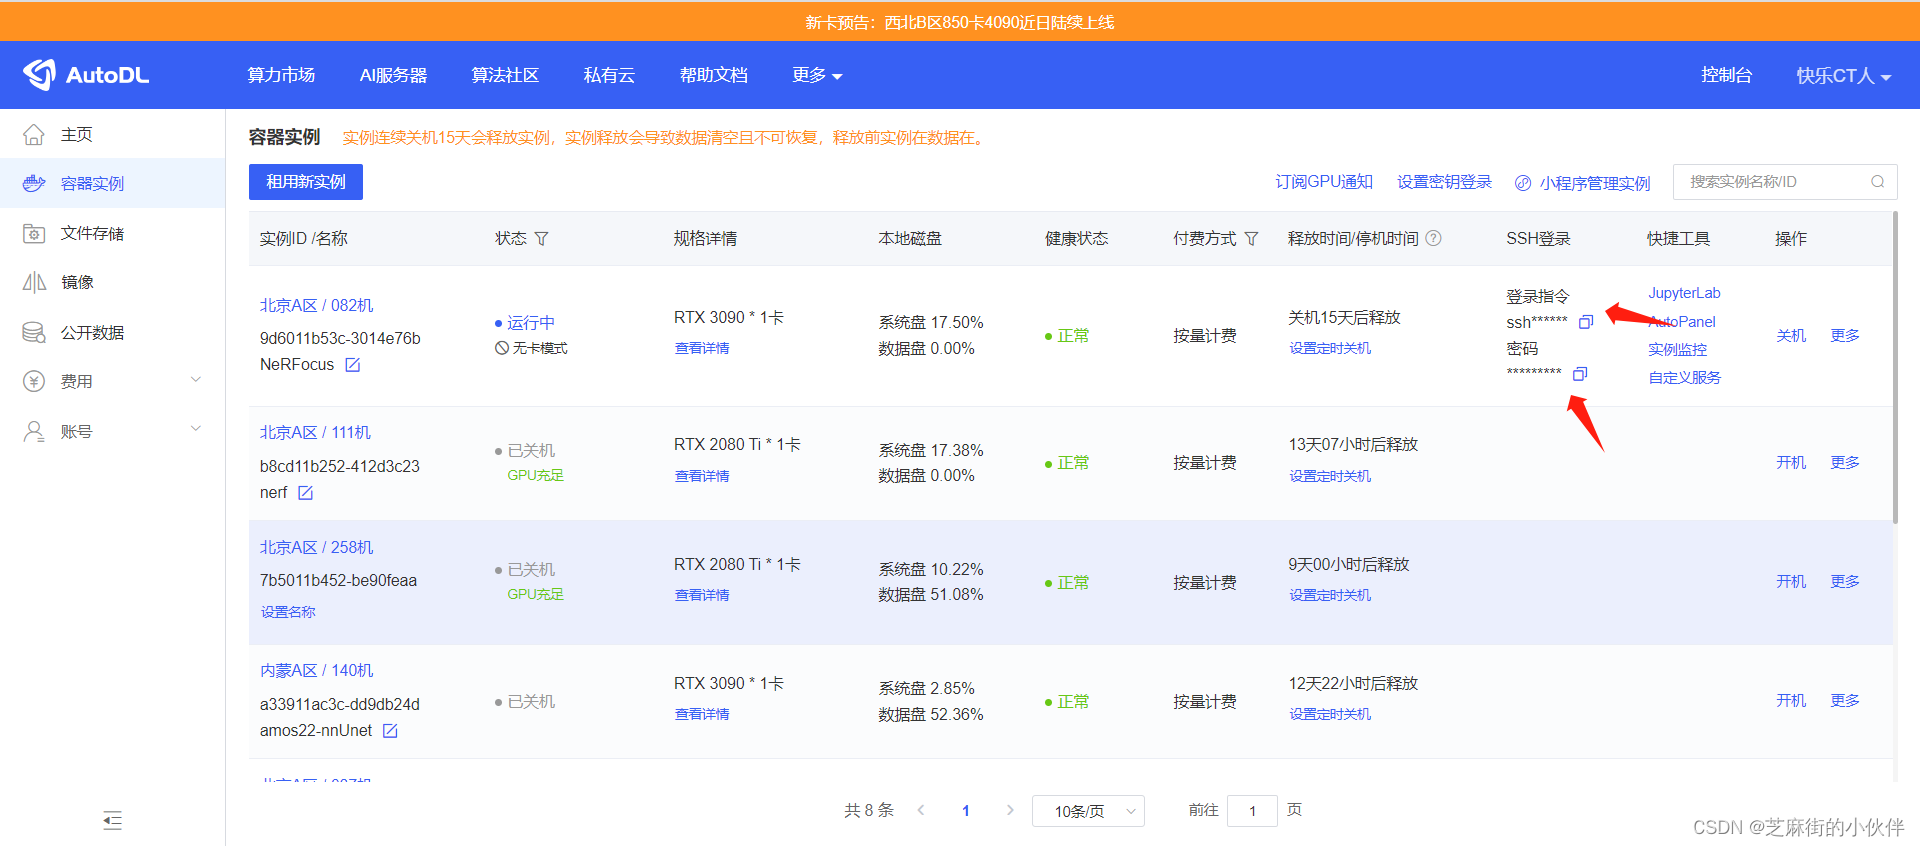This screenshot has width=1920, height=846.
Task: Open the 状态 column filter icon
Action: (542, 239)
